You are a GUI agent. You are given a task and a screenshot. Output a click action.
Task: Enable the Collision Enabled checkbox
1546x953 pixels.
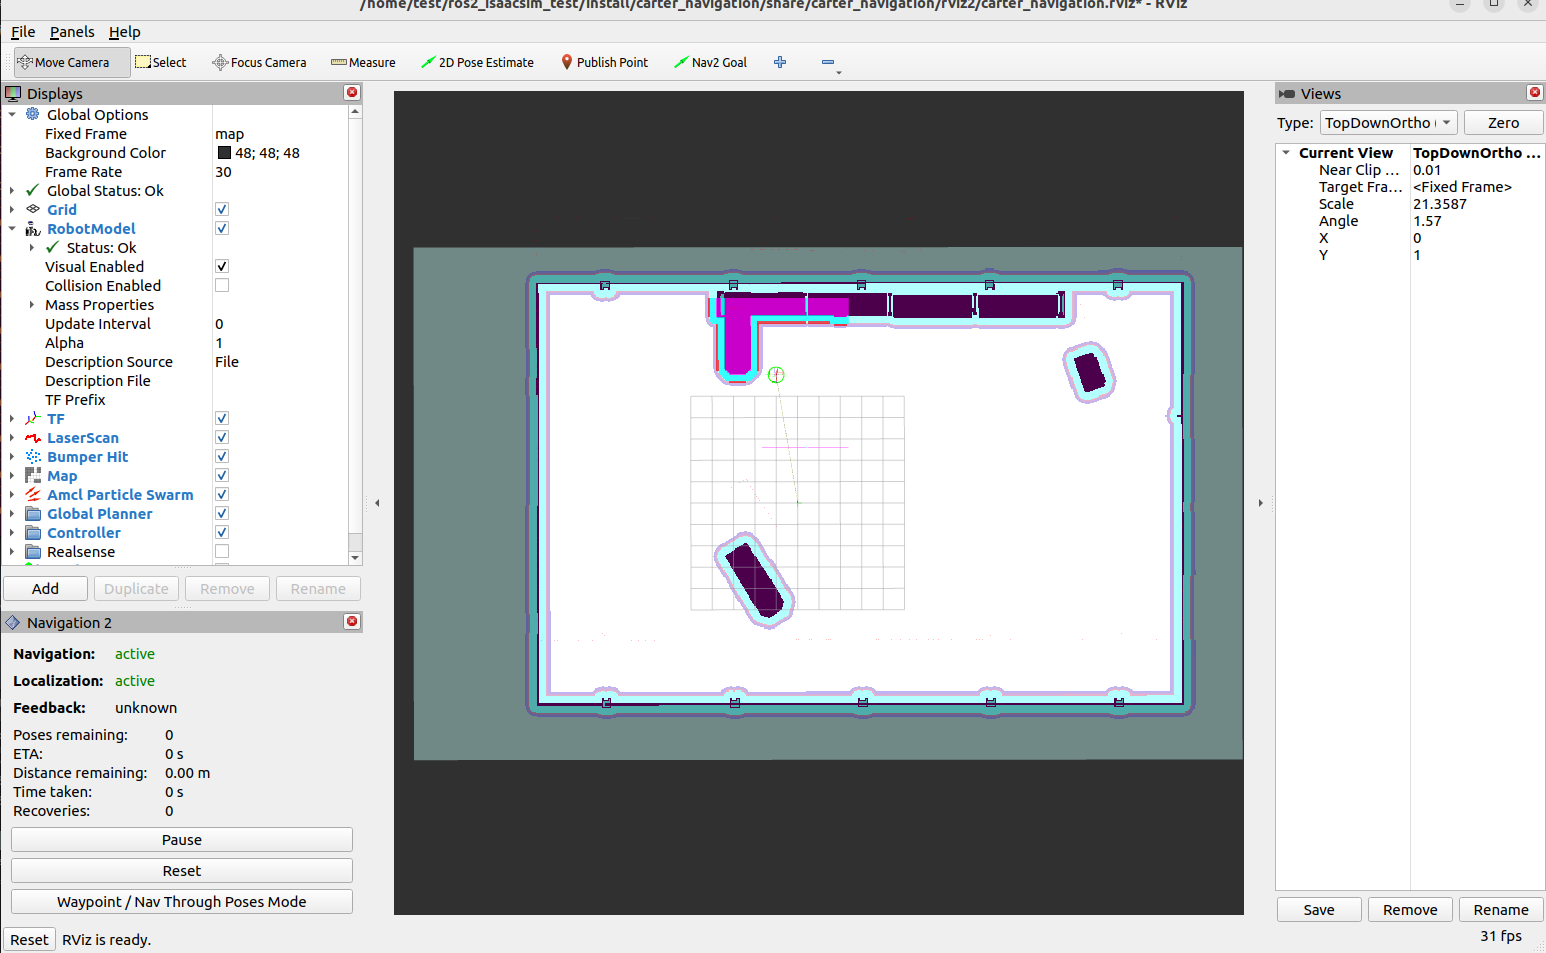[x=221, y=284]
